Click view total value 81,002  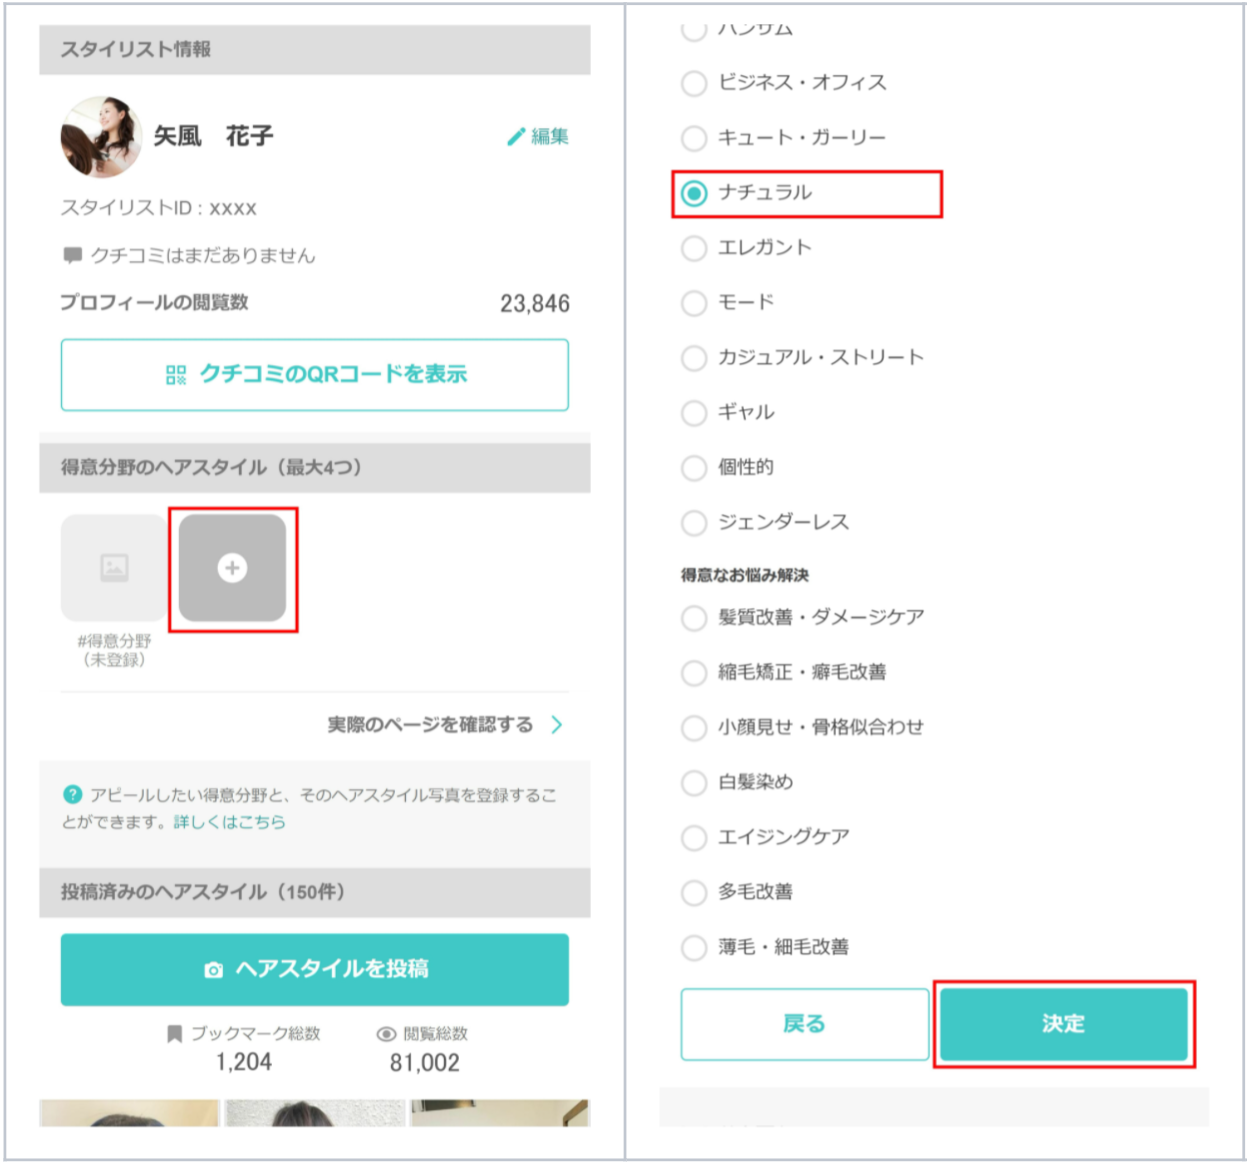(425, 1062)
